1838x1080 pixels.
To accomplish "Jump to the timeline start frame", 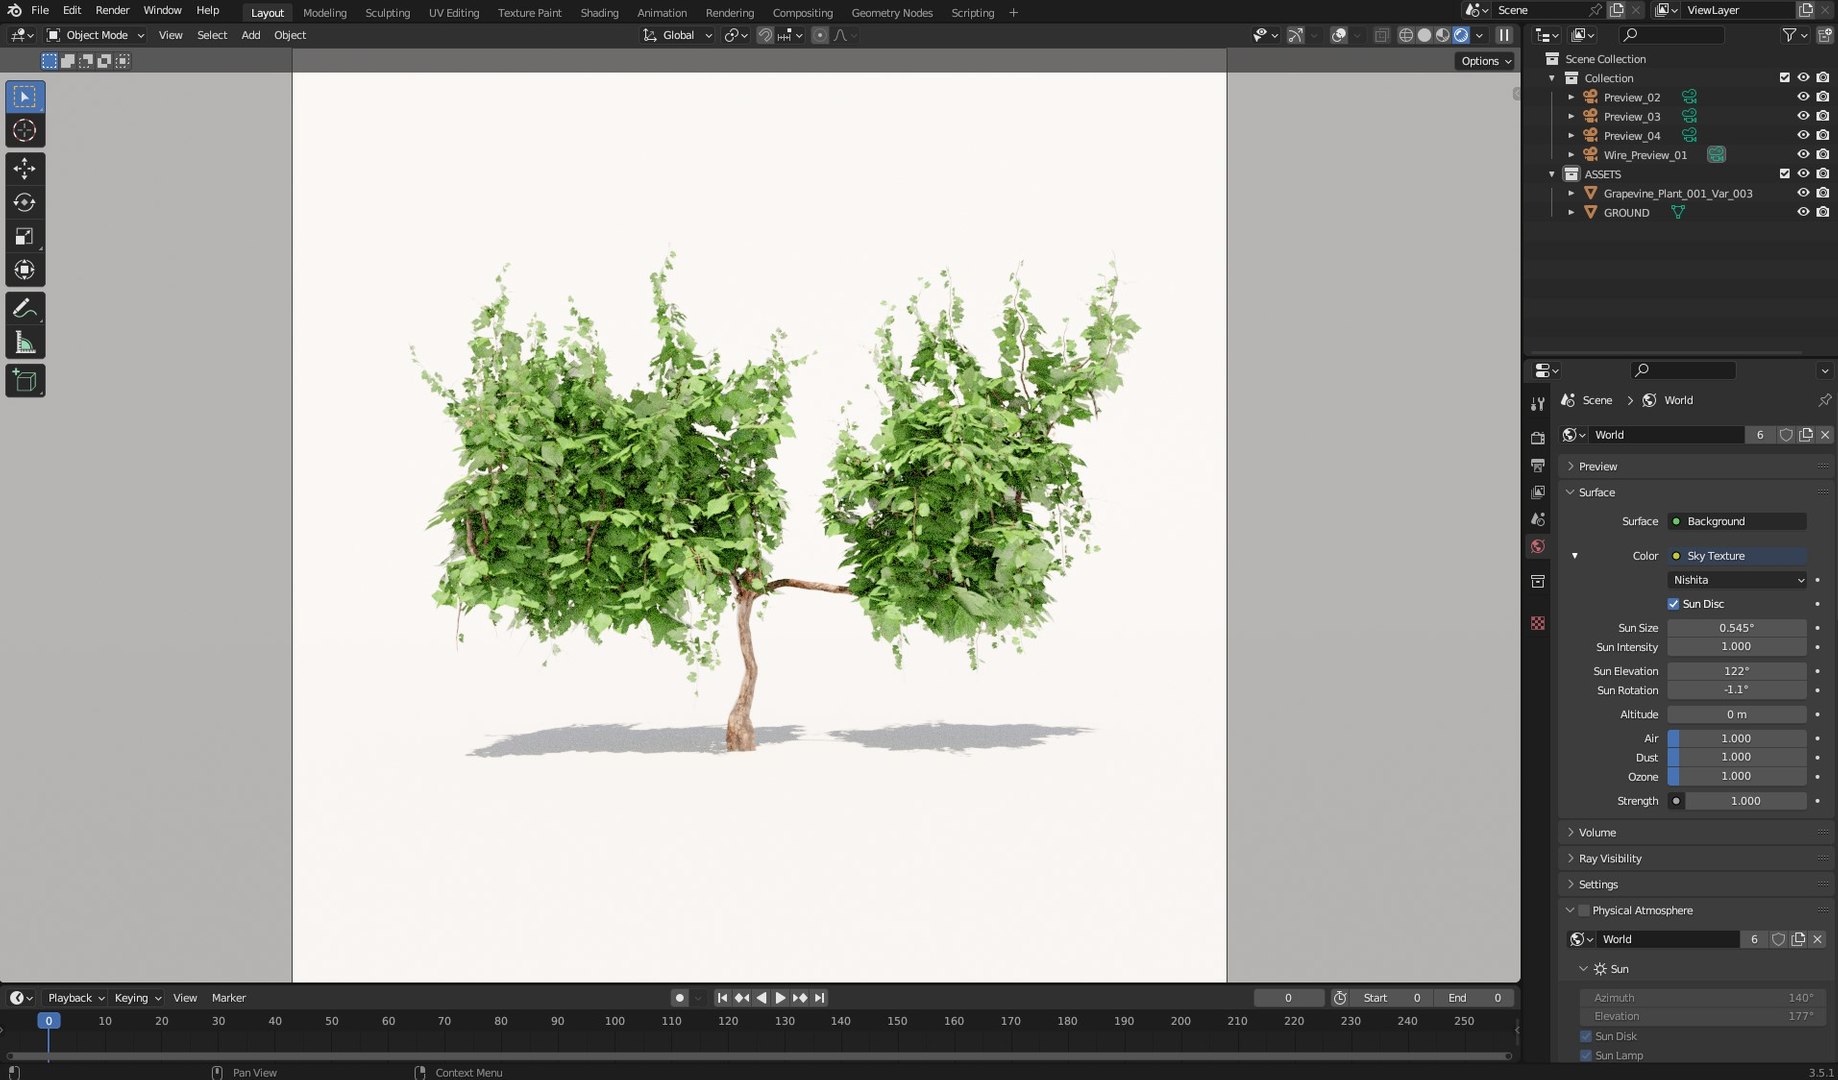I will pos(722,998).
